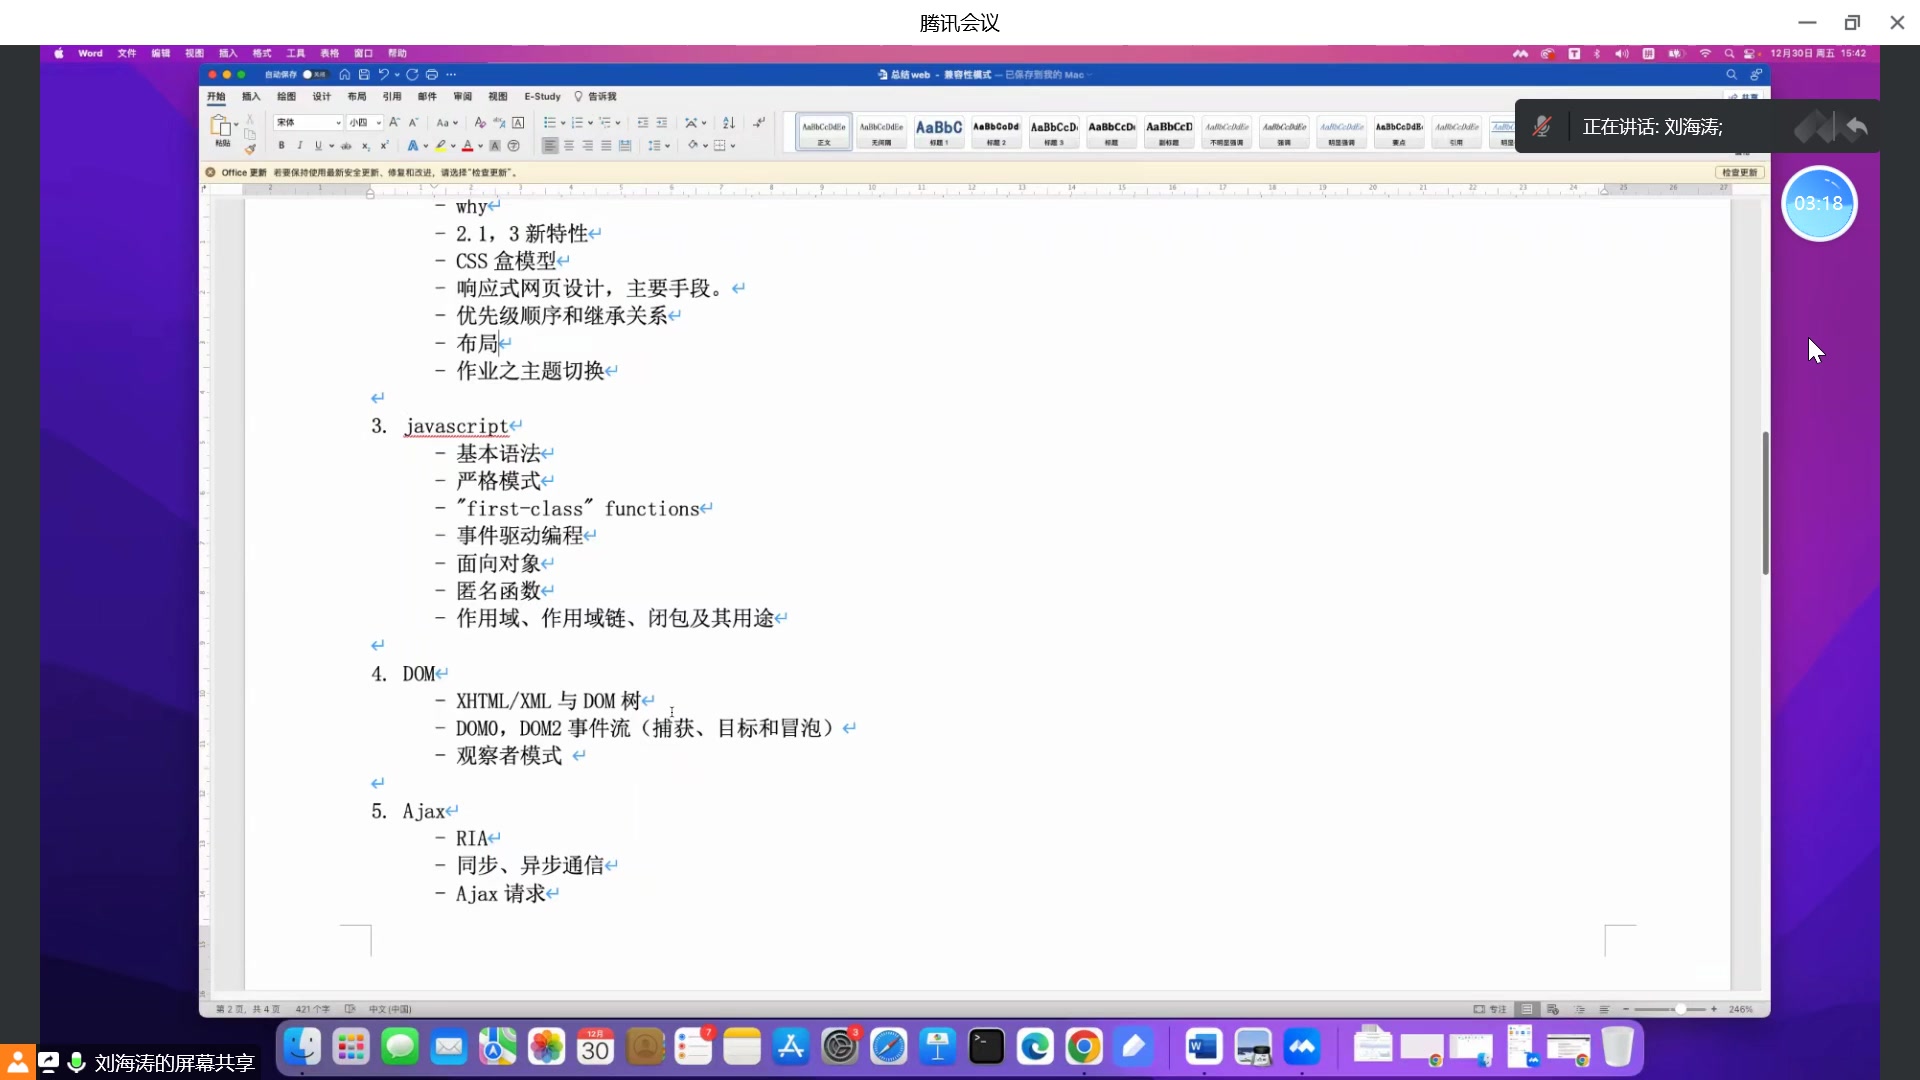Open the 文件 menu in the macOS menu bar
Viewport: 1920px width, 1080px height.
click(126, 53)
